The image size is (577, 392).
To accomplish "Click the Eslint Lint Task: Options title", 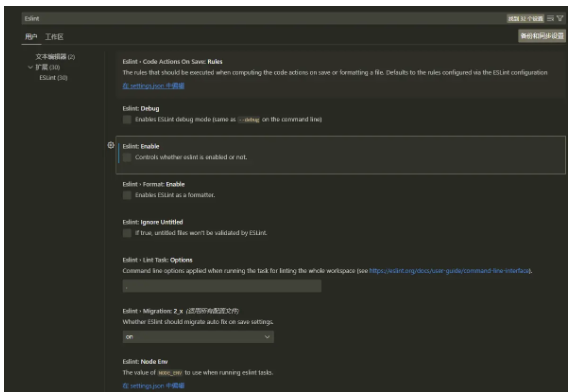I will 157,260.
